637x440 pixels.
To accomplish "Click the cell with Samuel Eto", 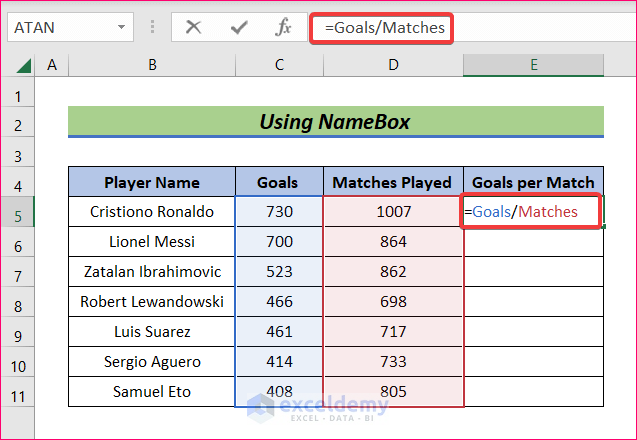I will (151, 392).
